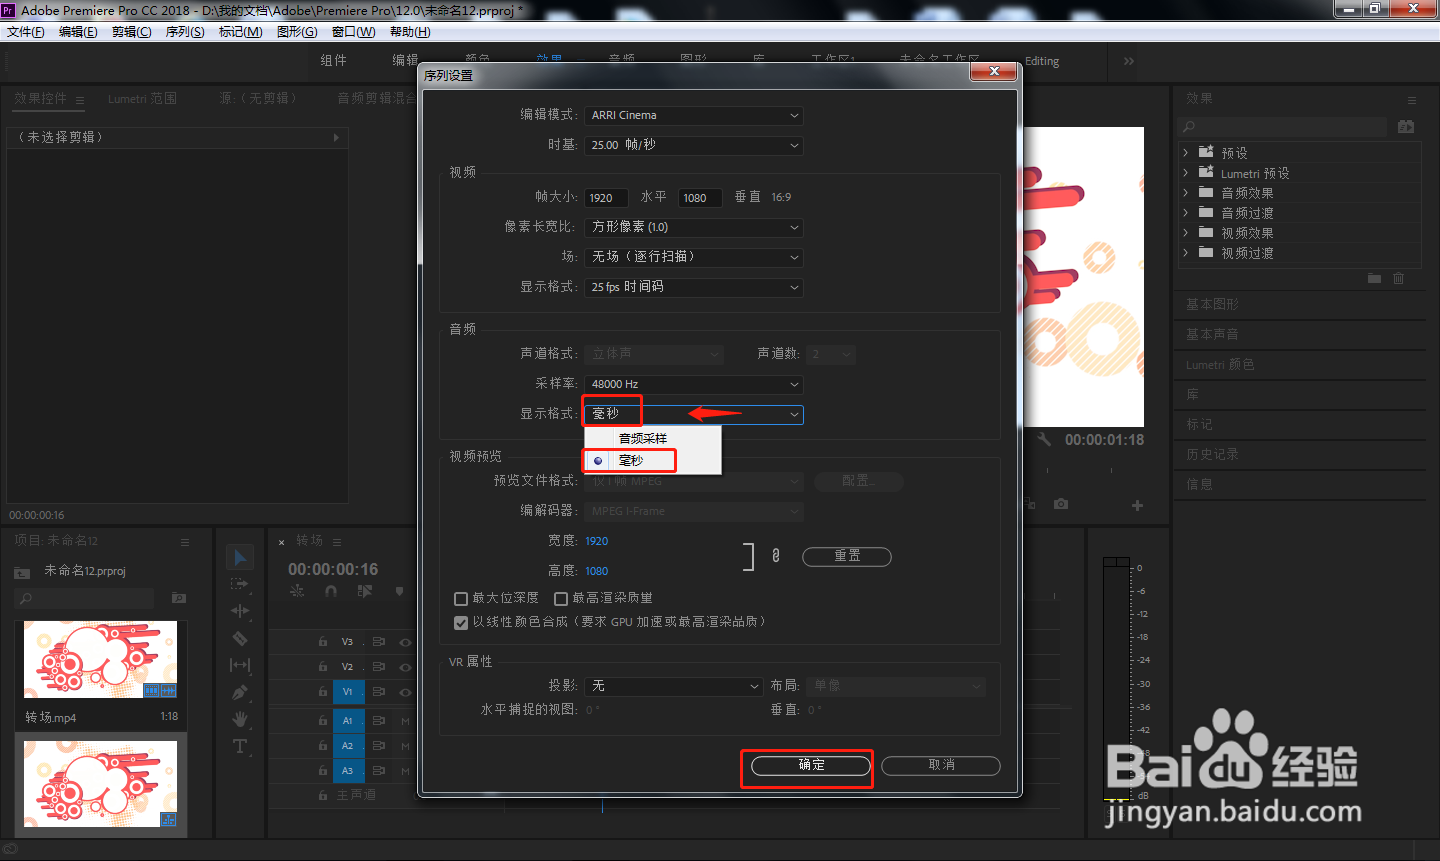Select the Selection arrow tool

click(x=240, y=557)
